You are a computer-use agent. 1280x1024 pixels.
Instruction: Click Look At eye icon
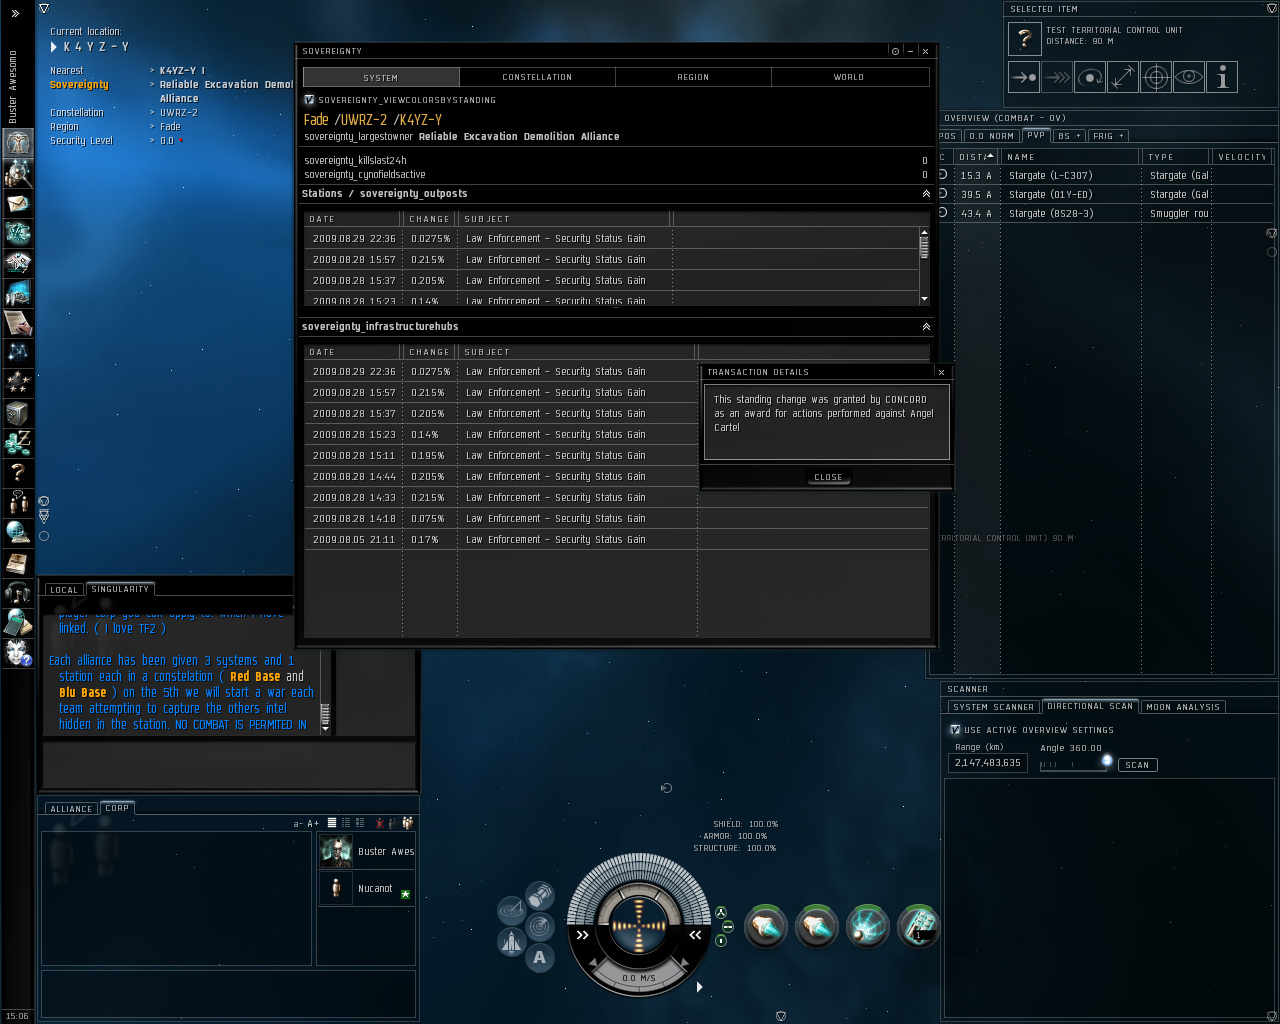pos(1189,77)
